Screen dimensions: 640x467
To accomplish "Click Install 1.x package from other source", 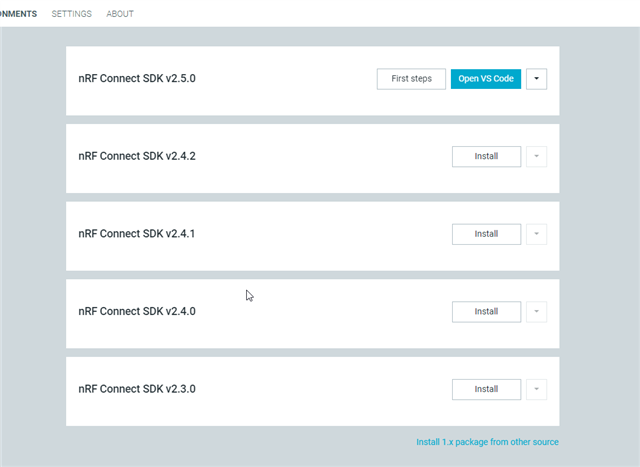I will pos(487,442).
